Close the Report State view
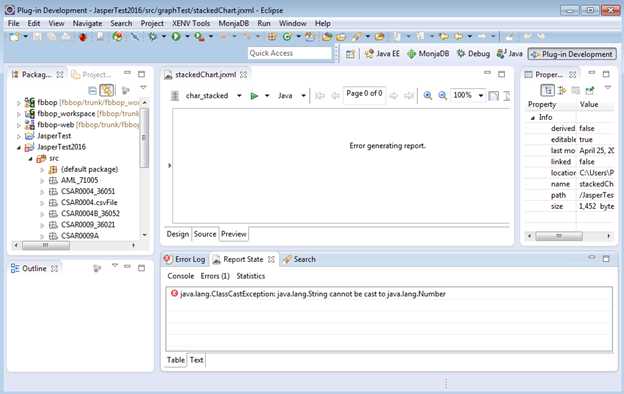The height and width of the screenshot is (394, 624). click(x=271, y=259)
